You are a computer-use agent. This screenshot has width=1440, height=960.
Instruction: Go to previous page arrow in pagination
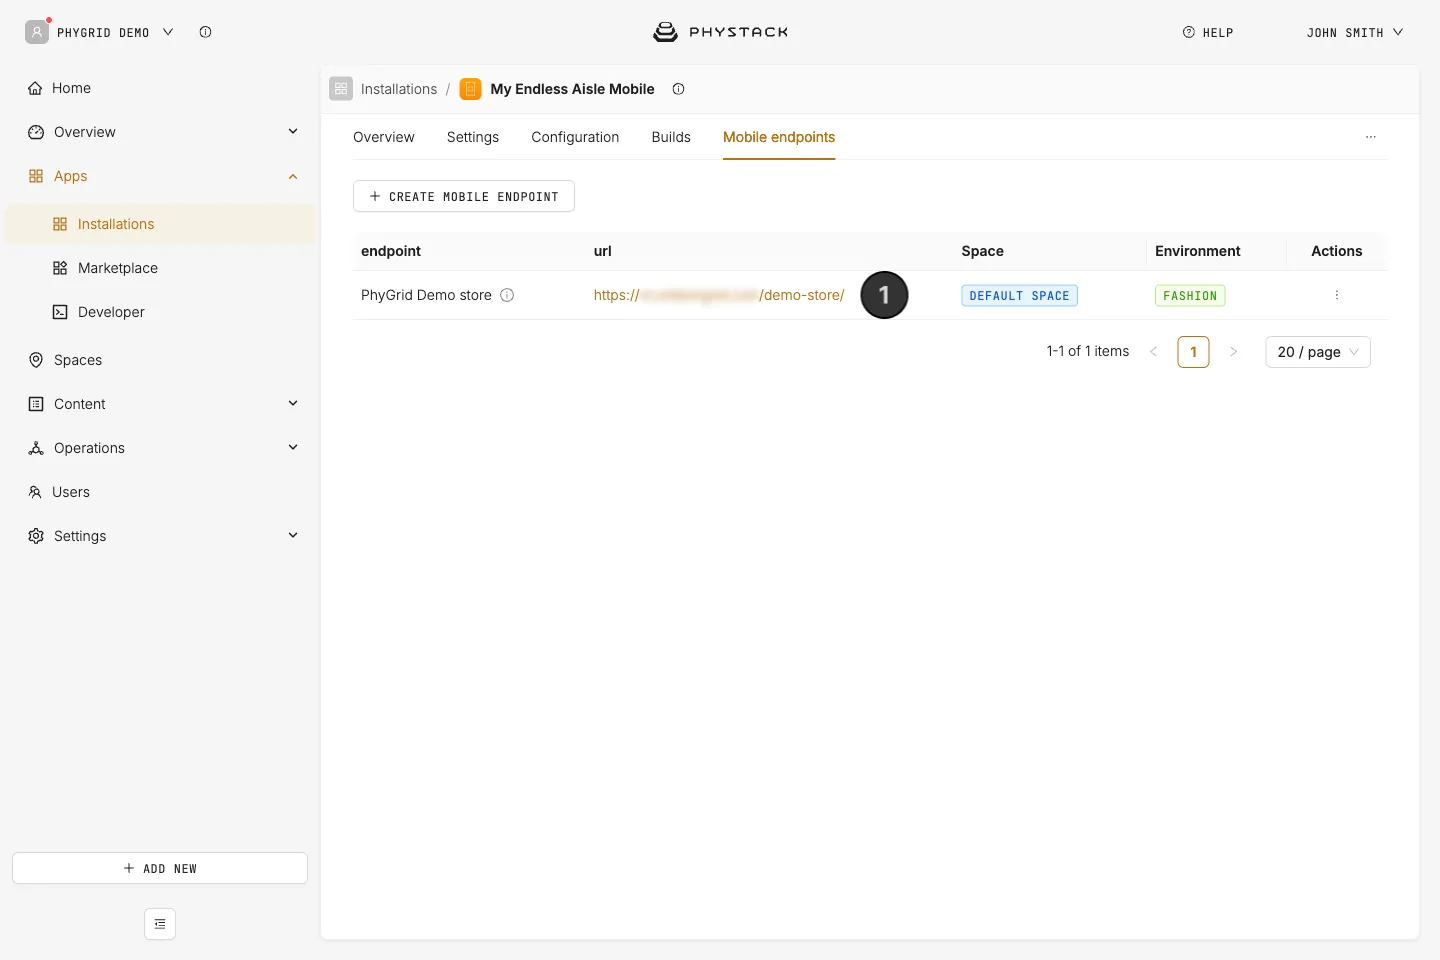tap(1153, 352)
